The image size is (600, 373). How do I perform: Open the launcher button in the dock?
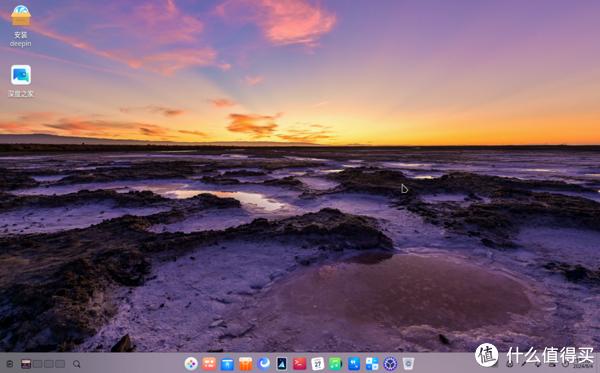click(10, 364)
